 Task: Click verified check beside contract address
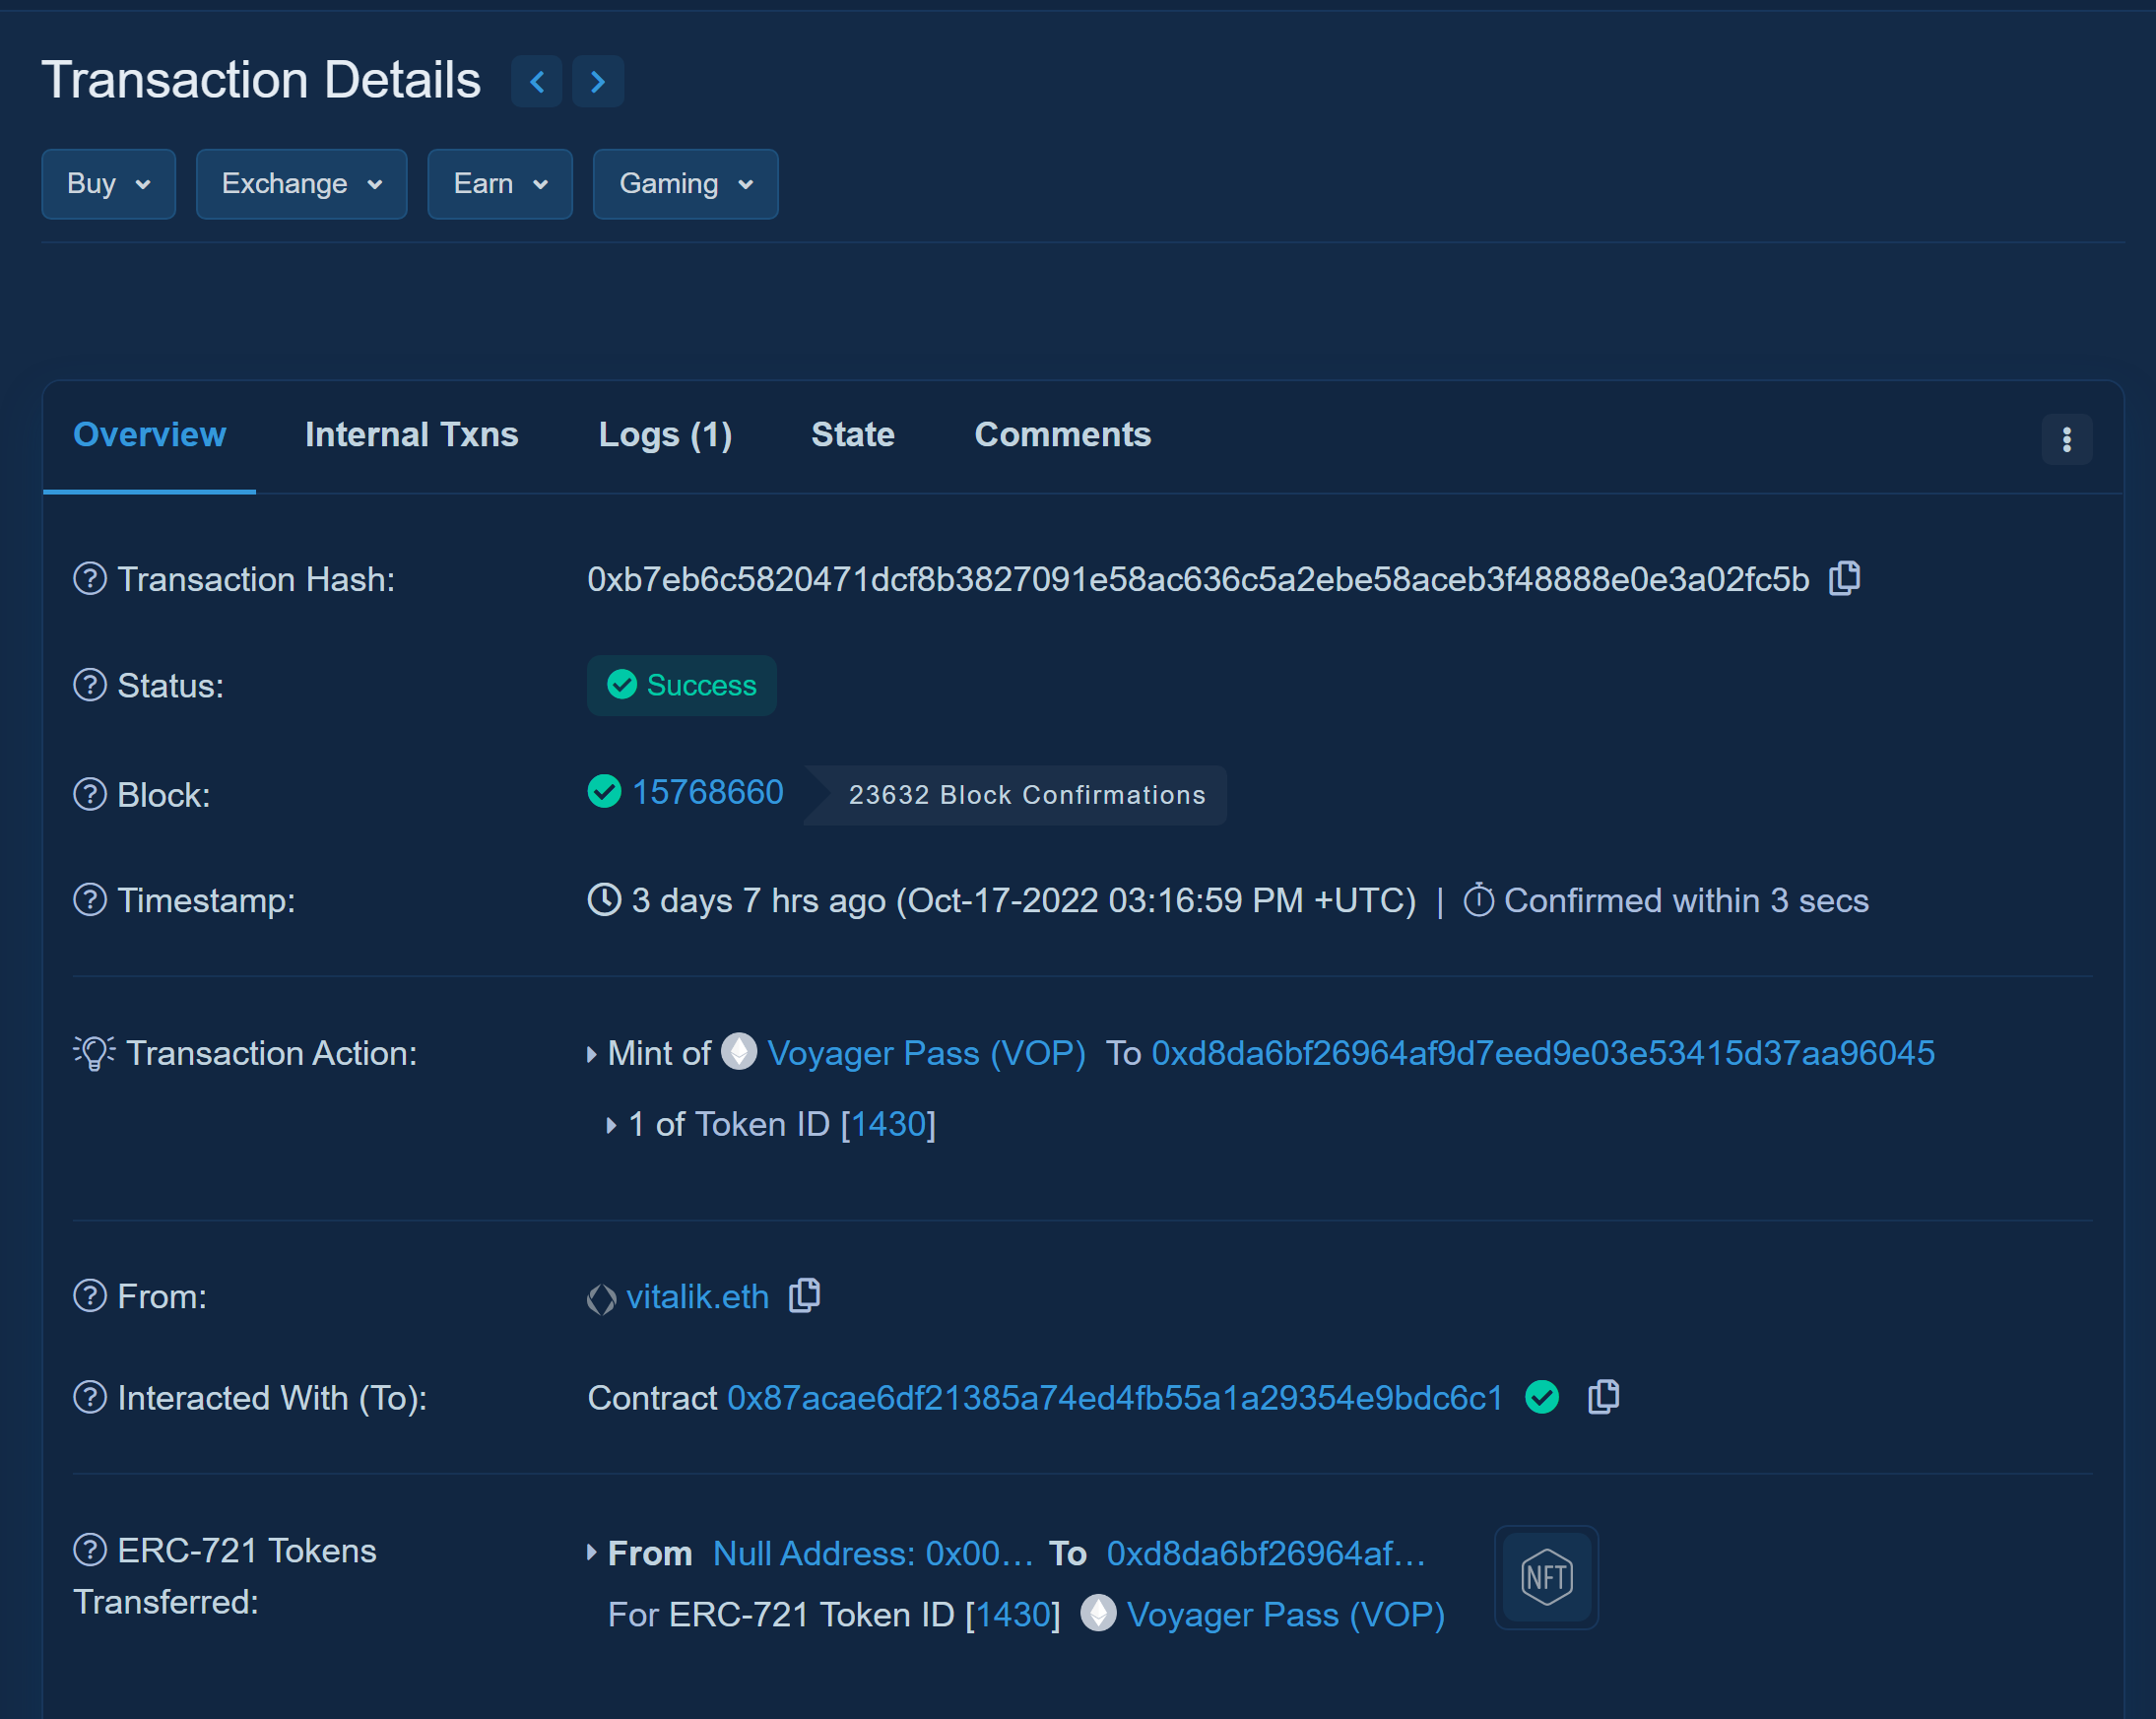point(1542,1396)
